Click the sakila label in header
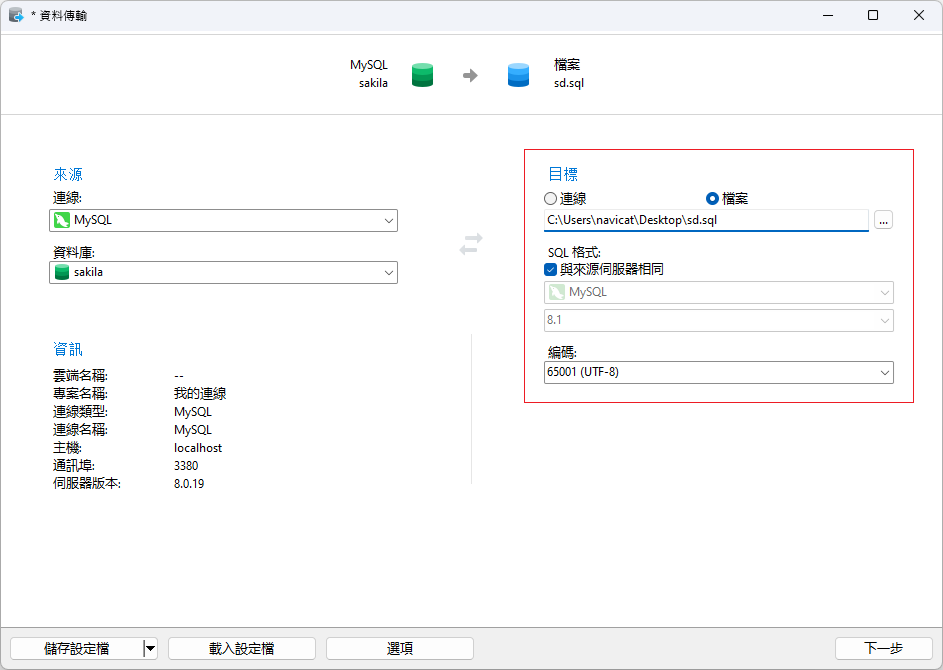The width and height of the screenshot is (943, 670). 373,83
